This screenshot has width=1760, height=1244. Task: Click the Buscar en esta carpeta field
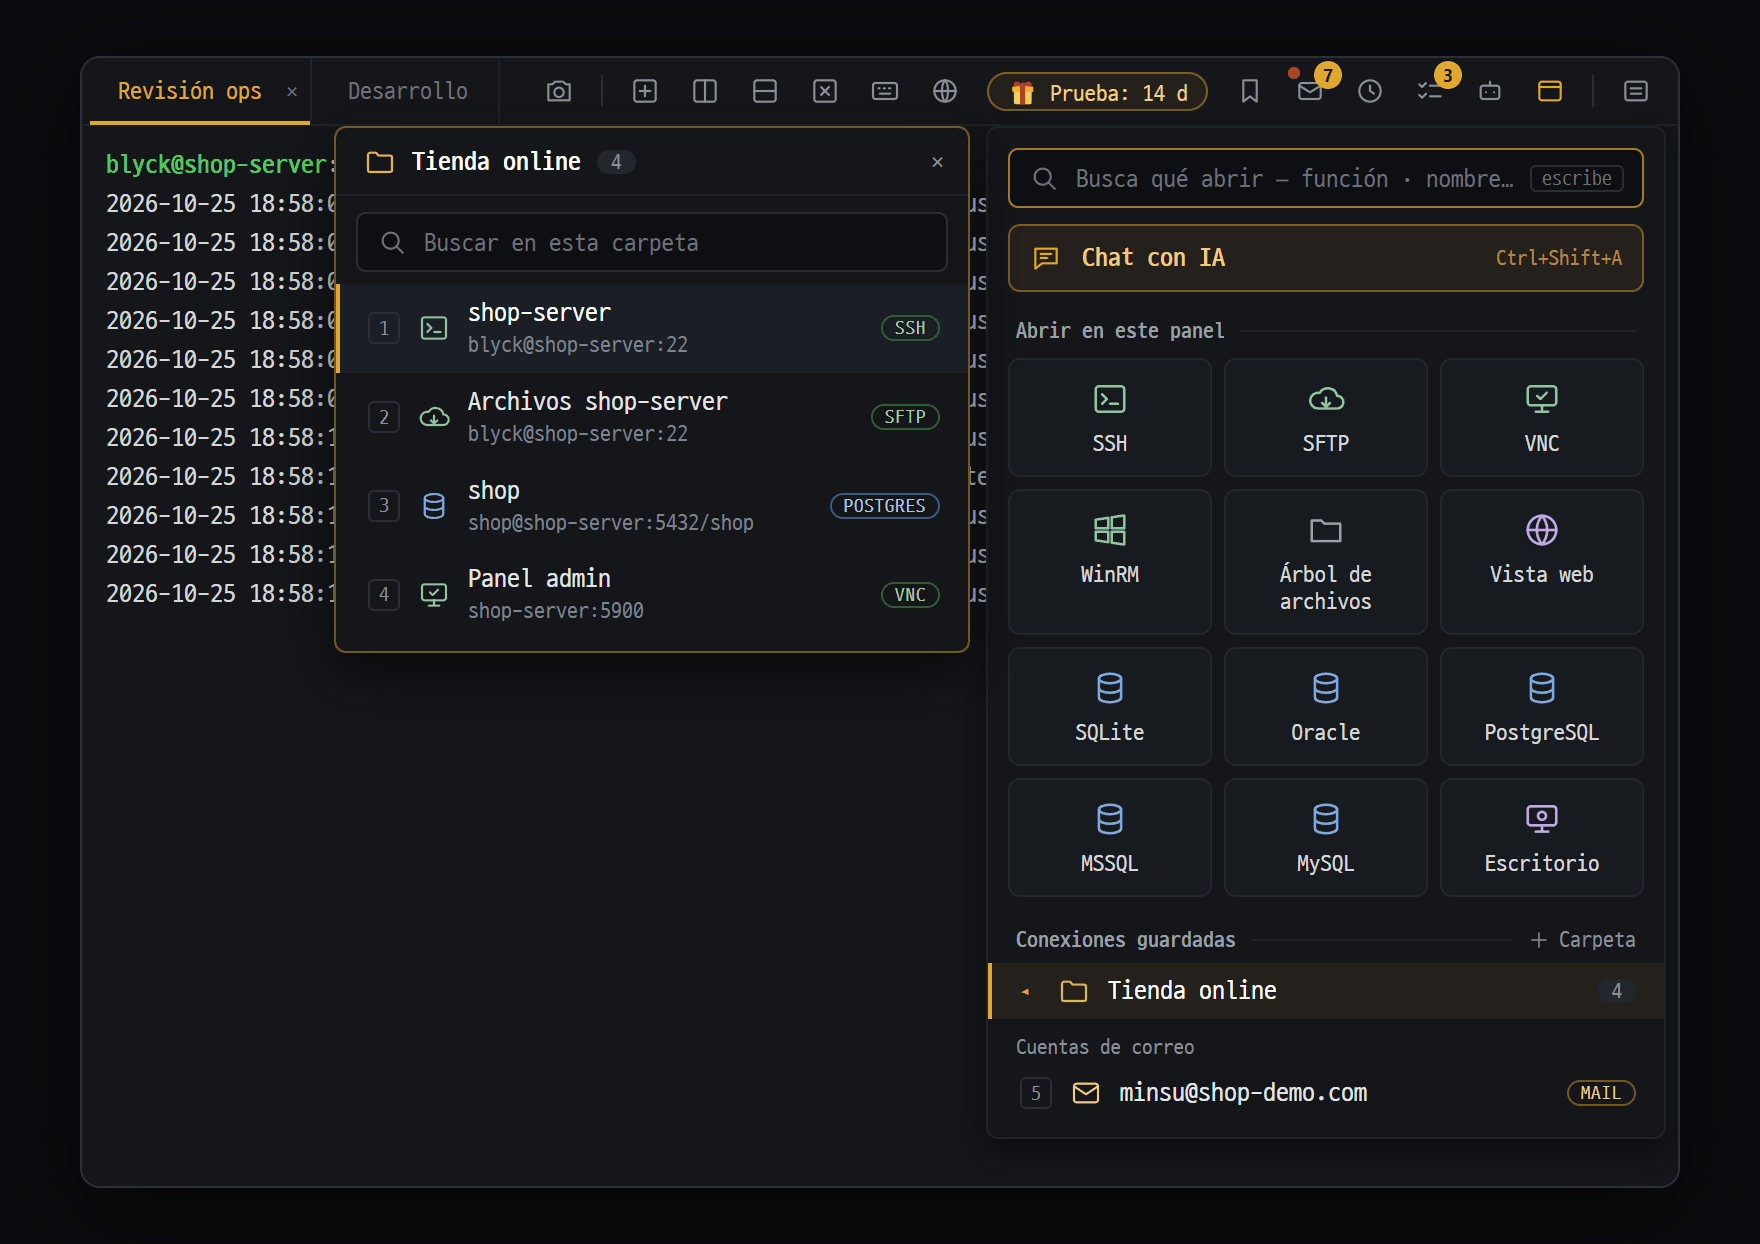point(652,243)
